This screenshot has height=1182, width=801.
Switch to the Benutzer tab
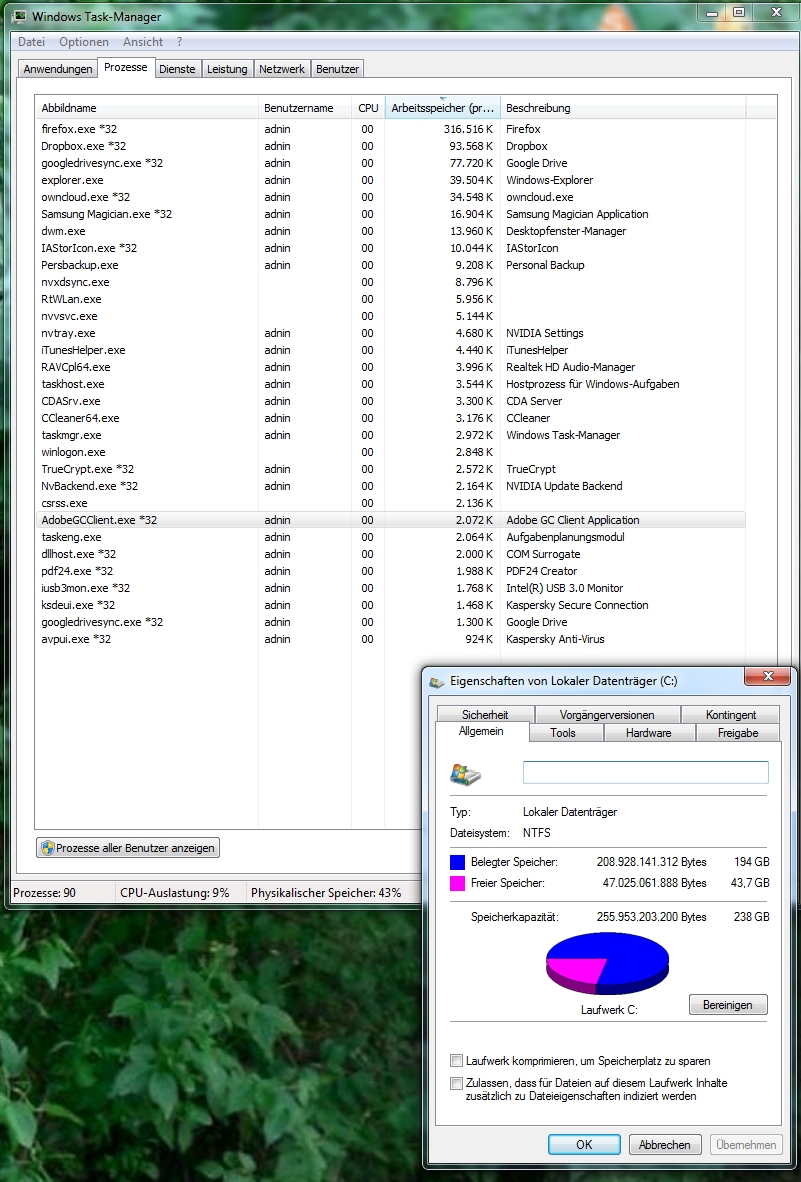338,69
